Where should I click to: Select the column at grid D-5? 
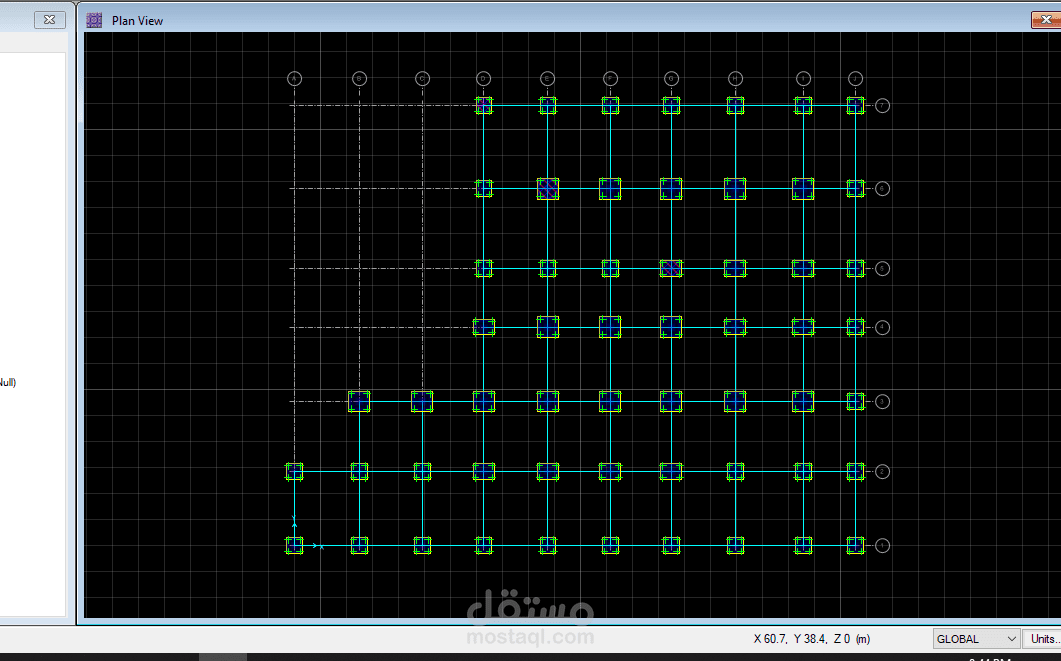click(x=483, y=269)
